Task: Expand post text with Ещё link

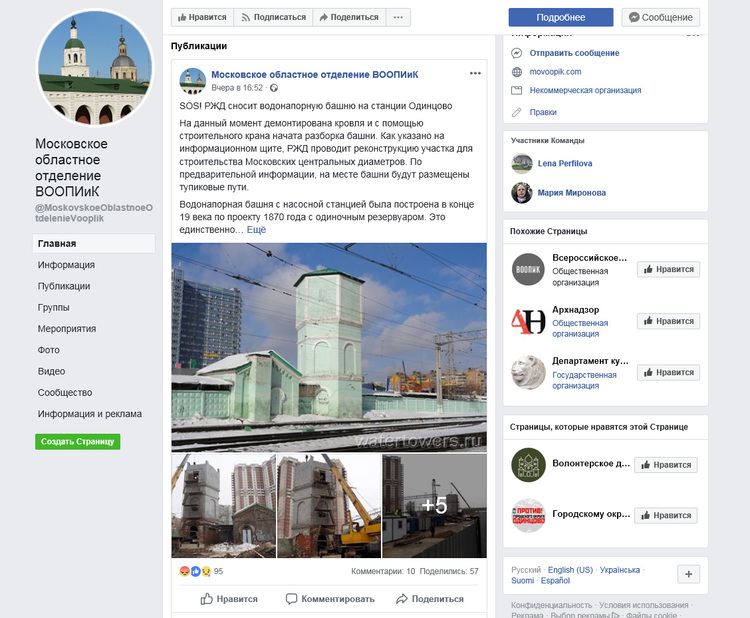Action: tap(256, 230)
